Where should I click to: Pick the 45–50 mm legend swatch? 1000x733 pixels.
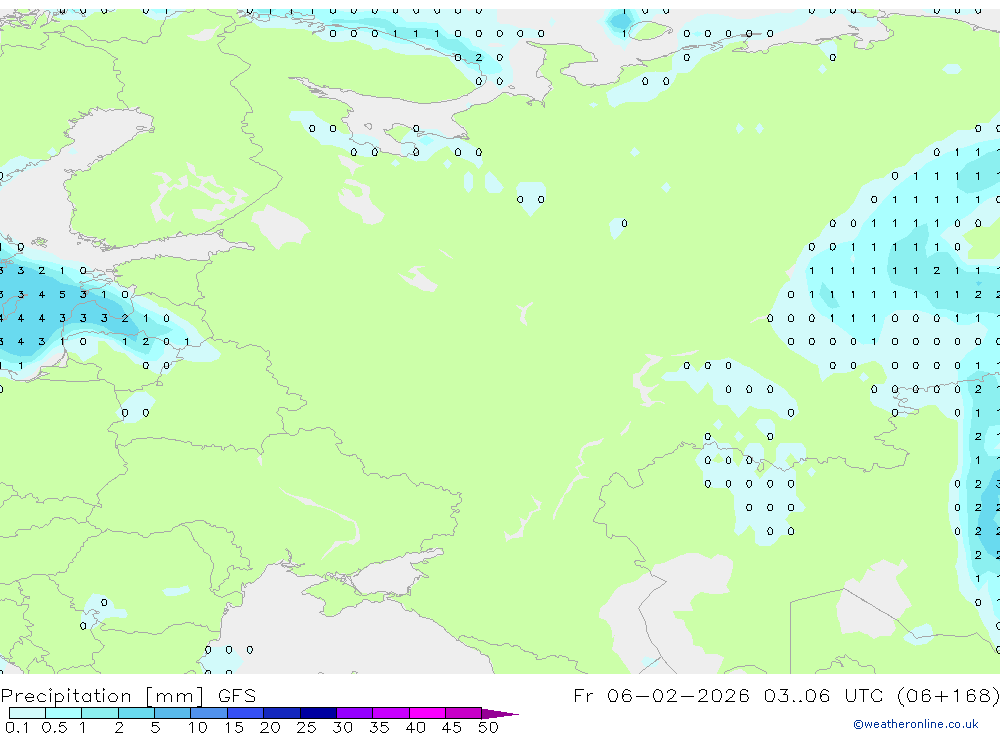click(x=464, y=713)
